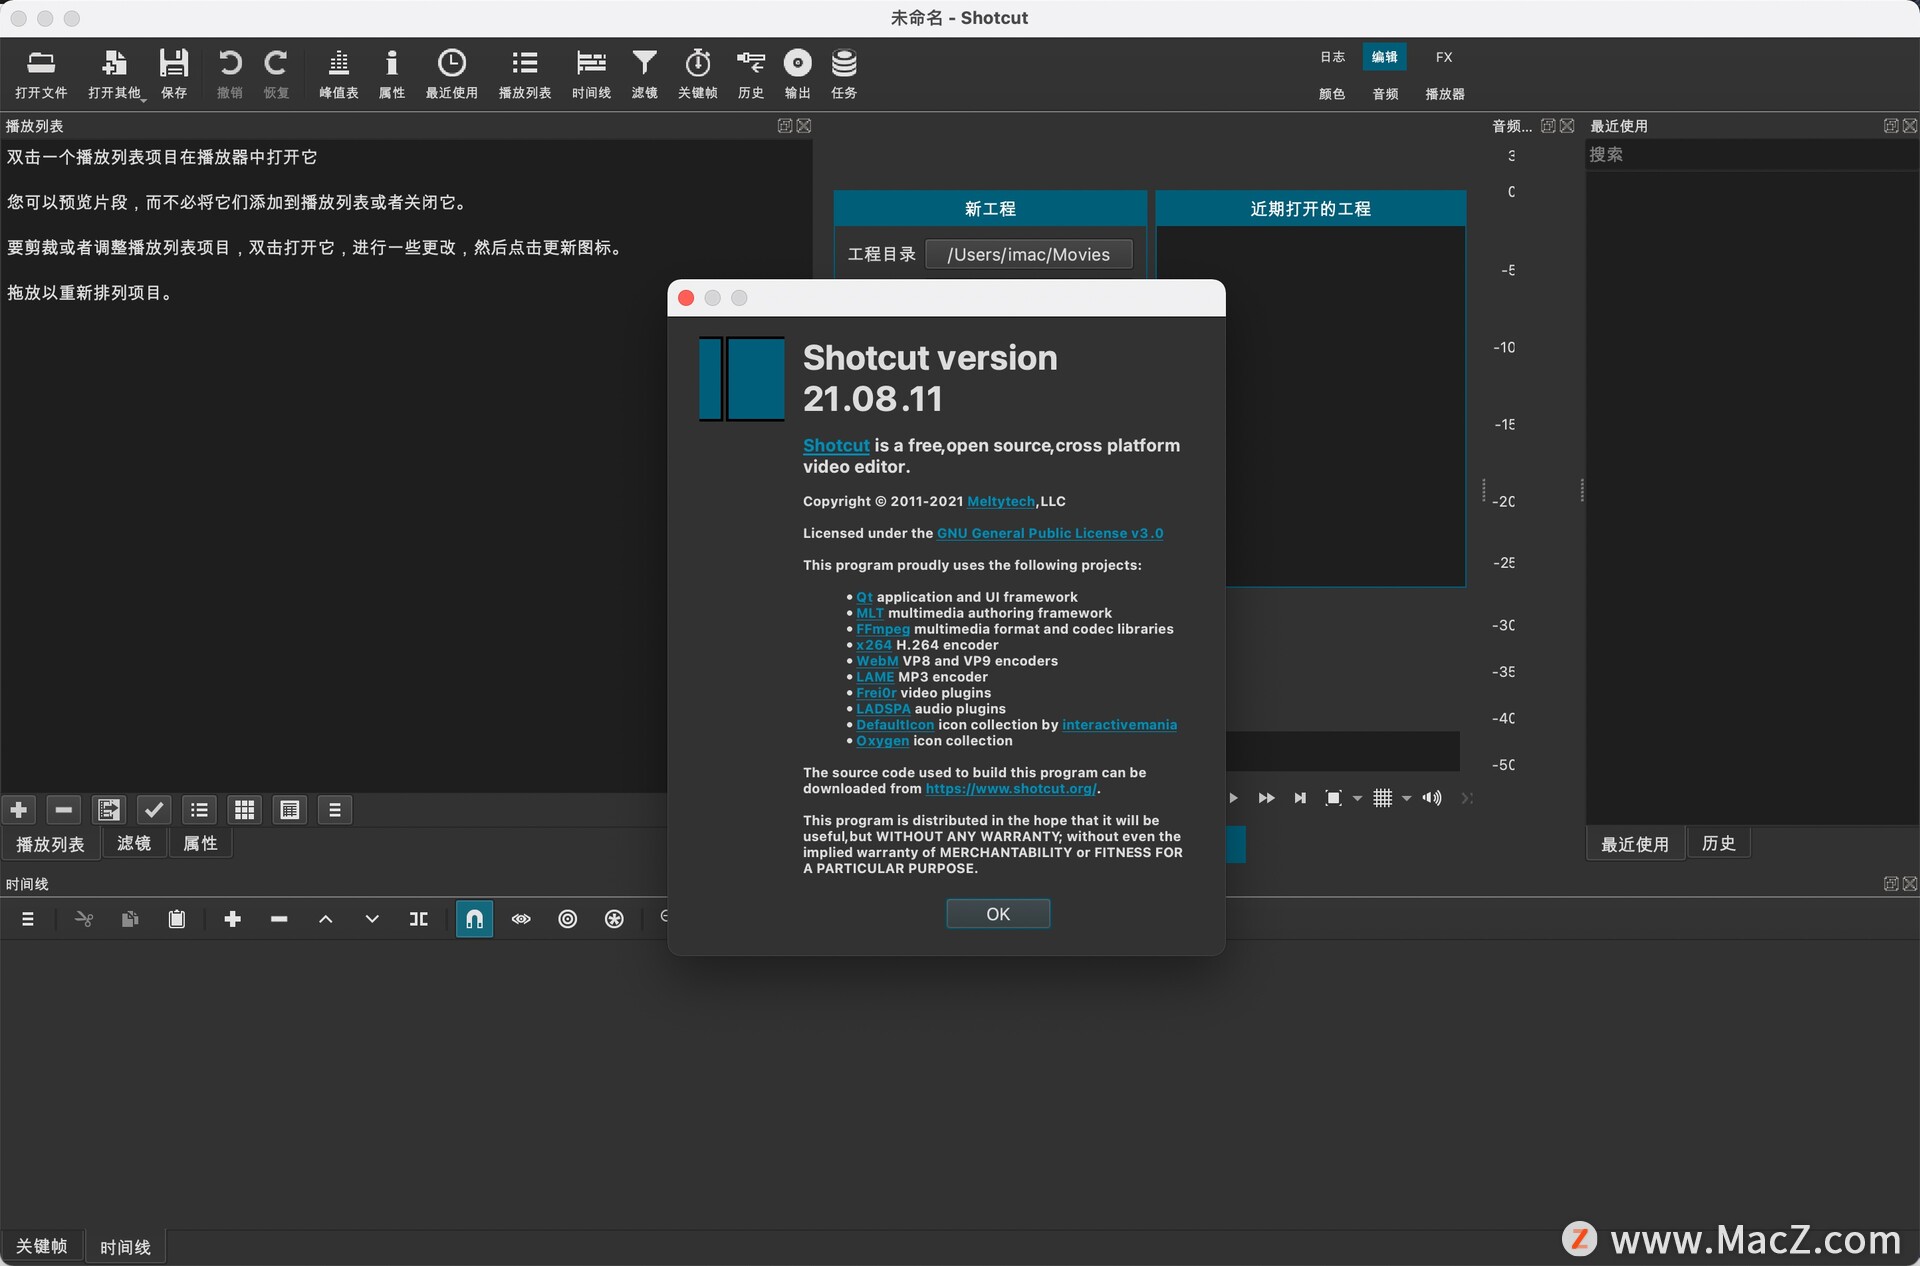1920x1266 pixels.
Task: Click the Save disk icon
Action: (x=174, y=74)
